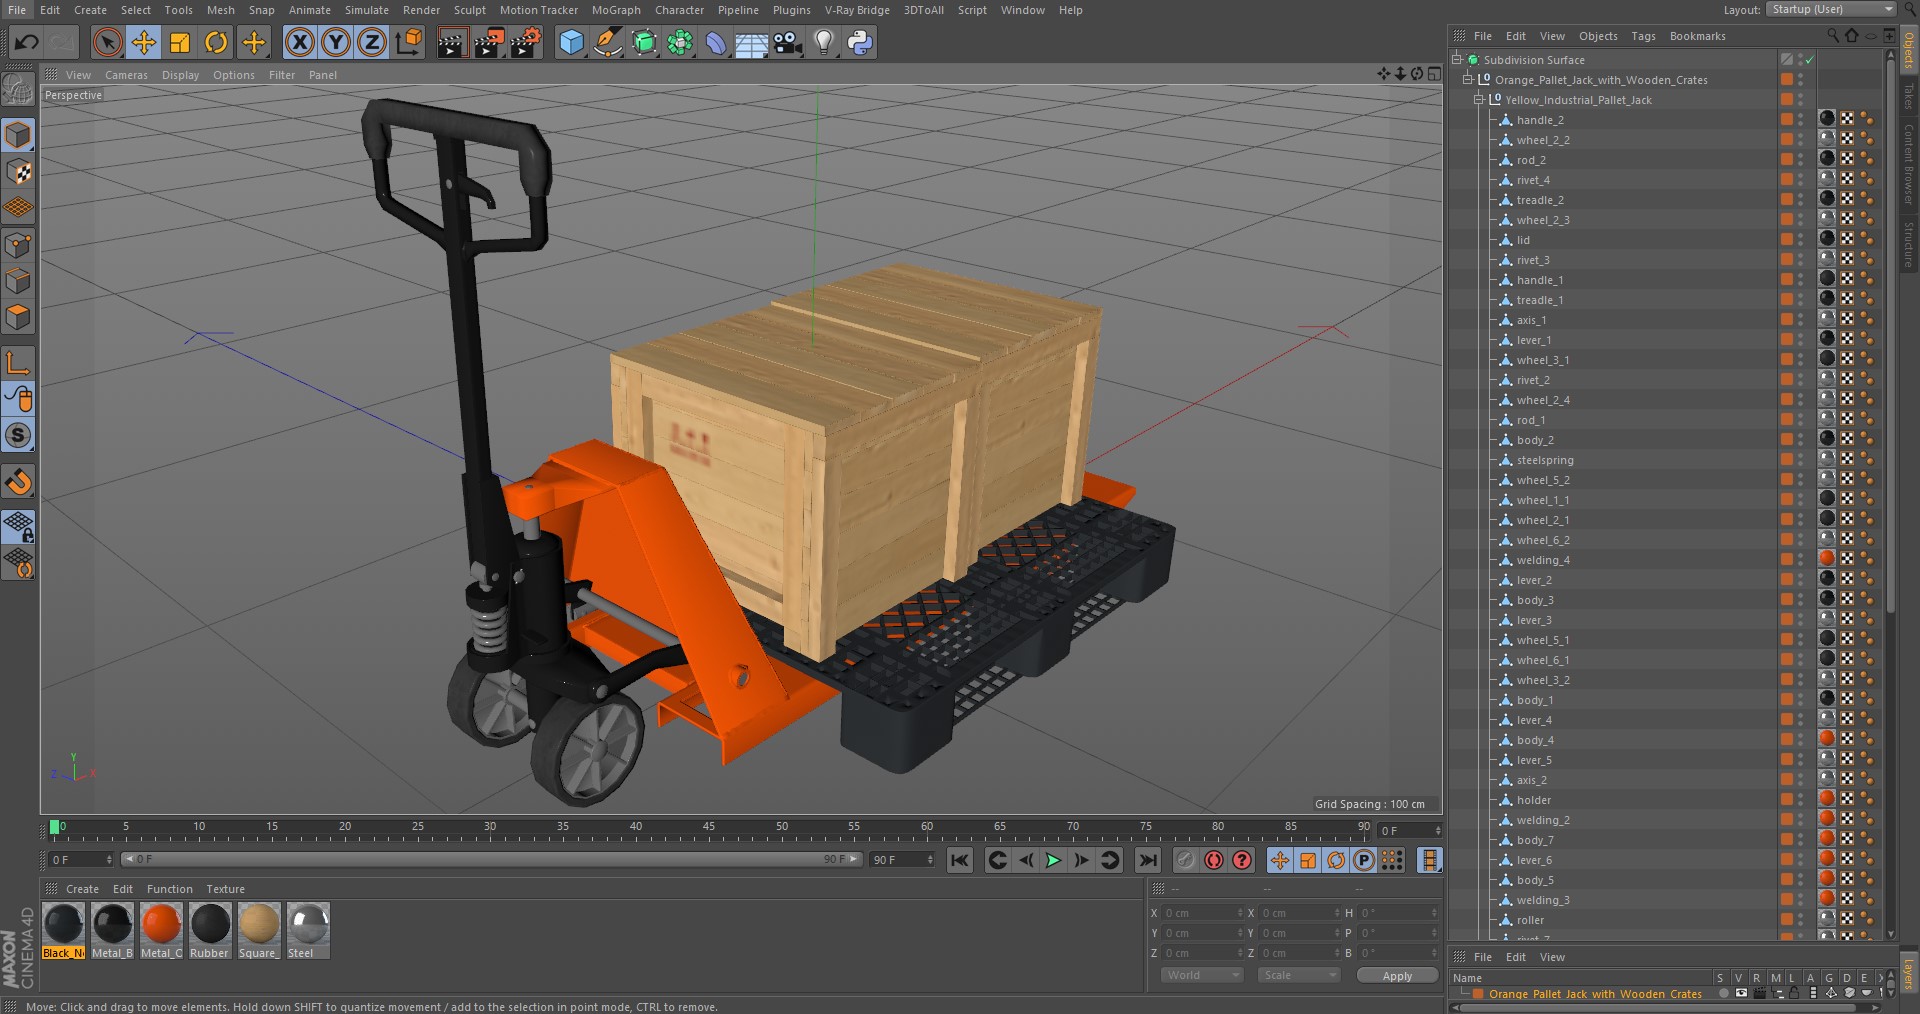The height and width of the screenshot is (1014, 1920).
Task: Open the World coordinate dropdown
Action: click(1201, 975)
